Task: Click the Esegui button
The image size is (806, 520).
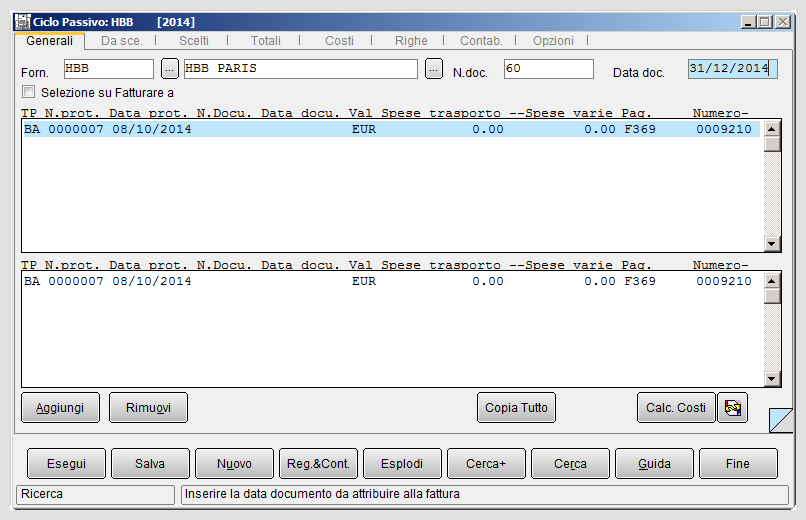Action: (66, 464)
